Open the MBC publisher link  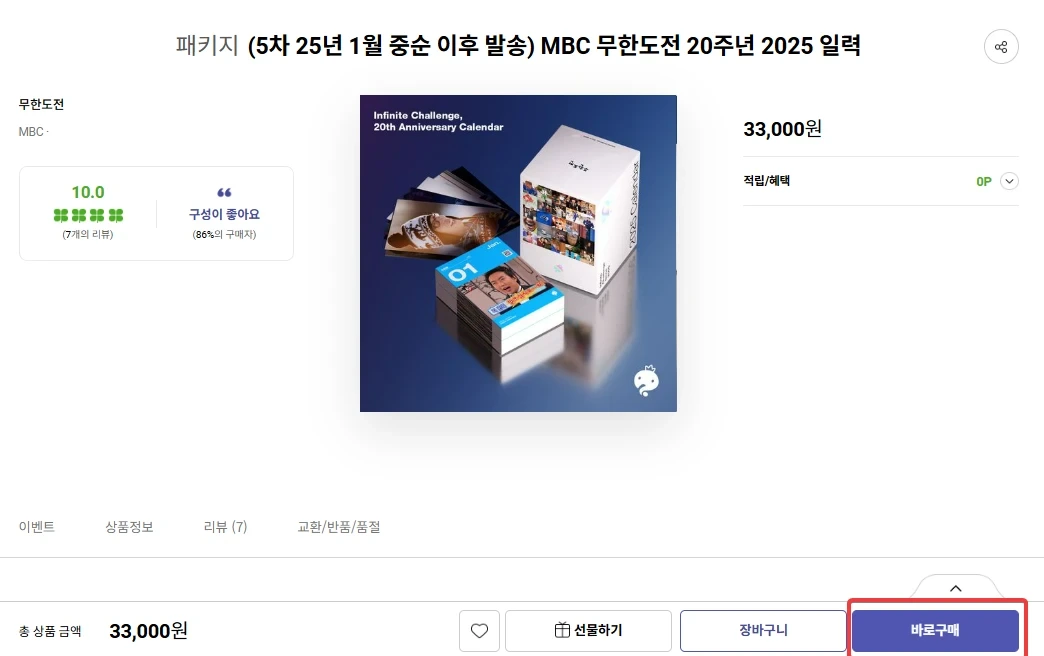[x=31, y=132]
